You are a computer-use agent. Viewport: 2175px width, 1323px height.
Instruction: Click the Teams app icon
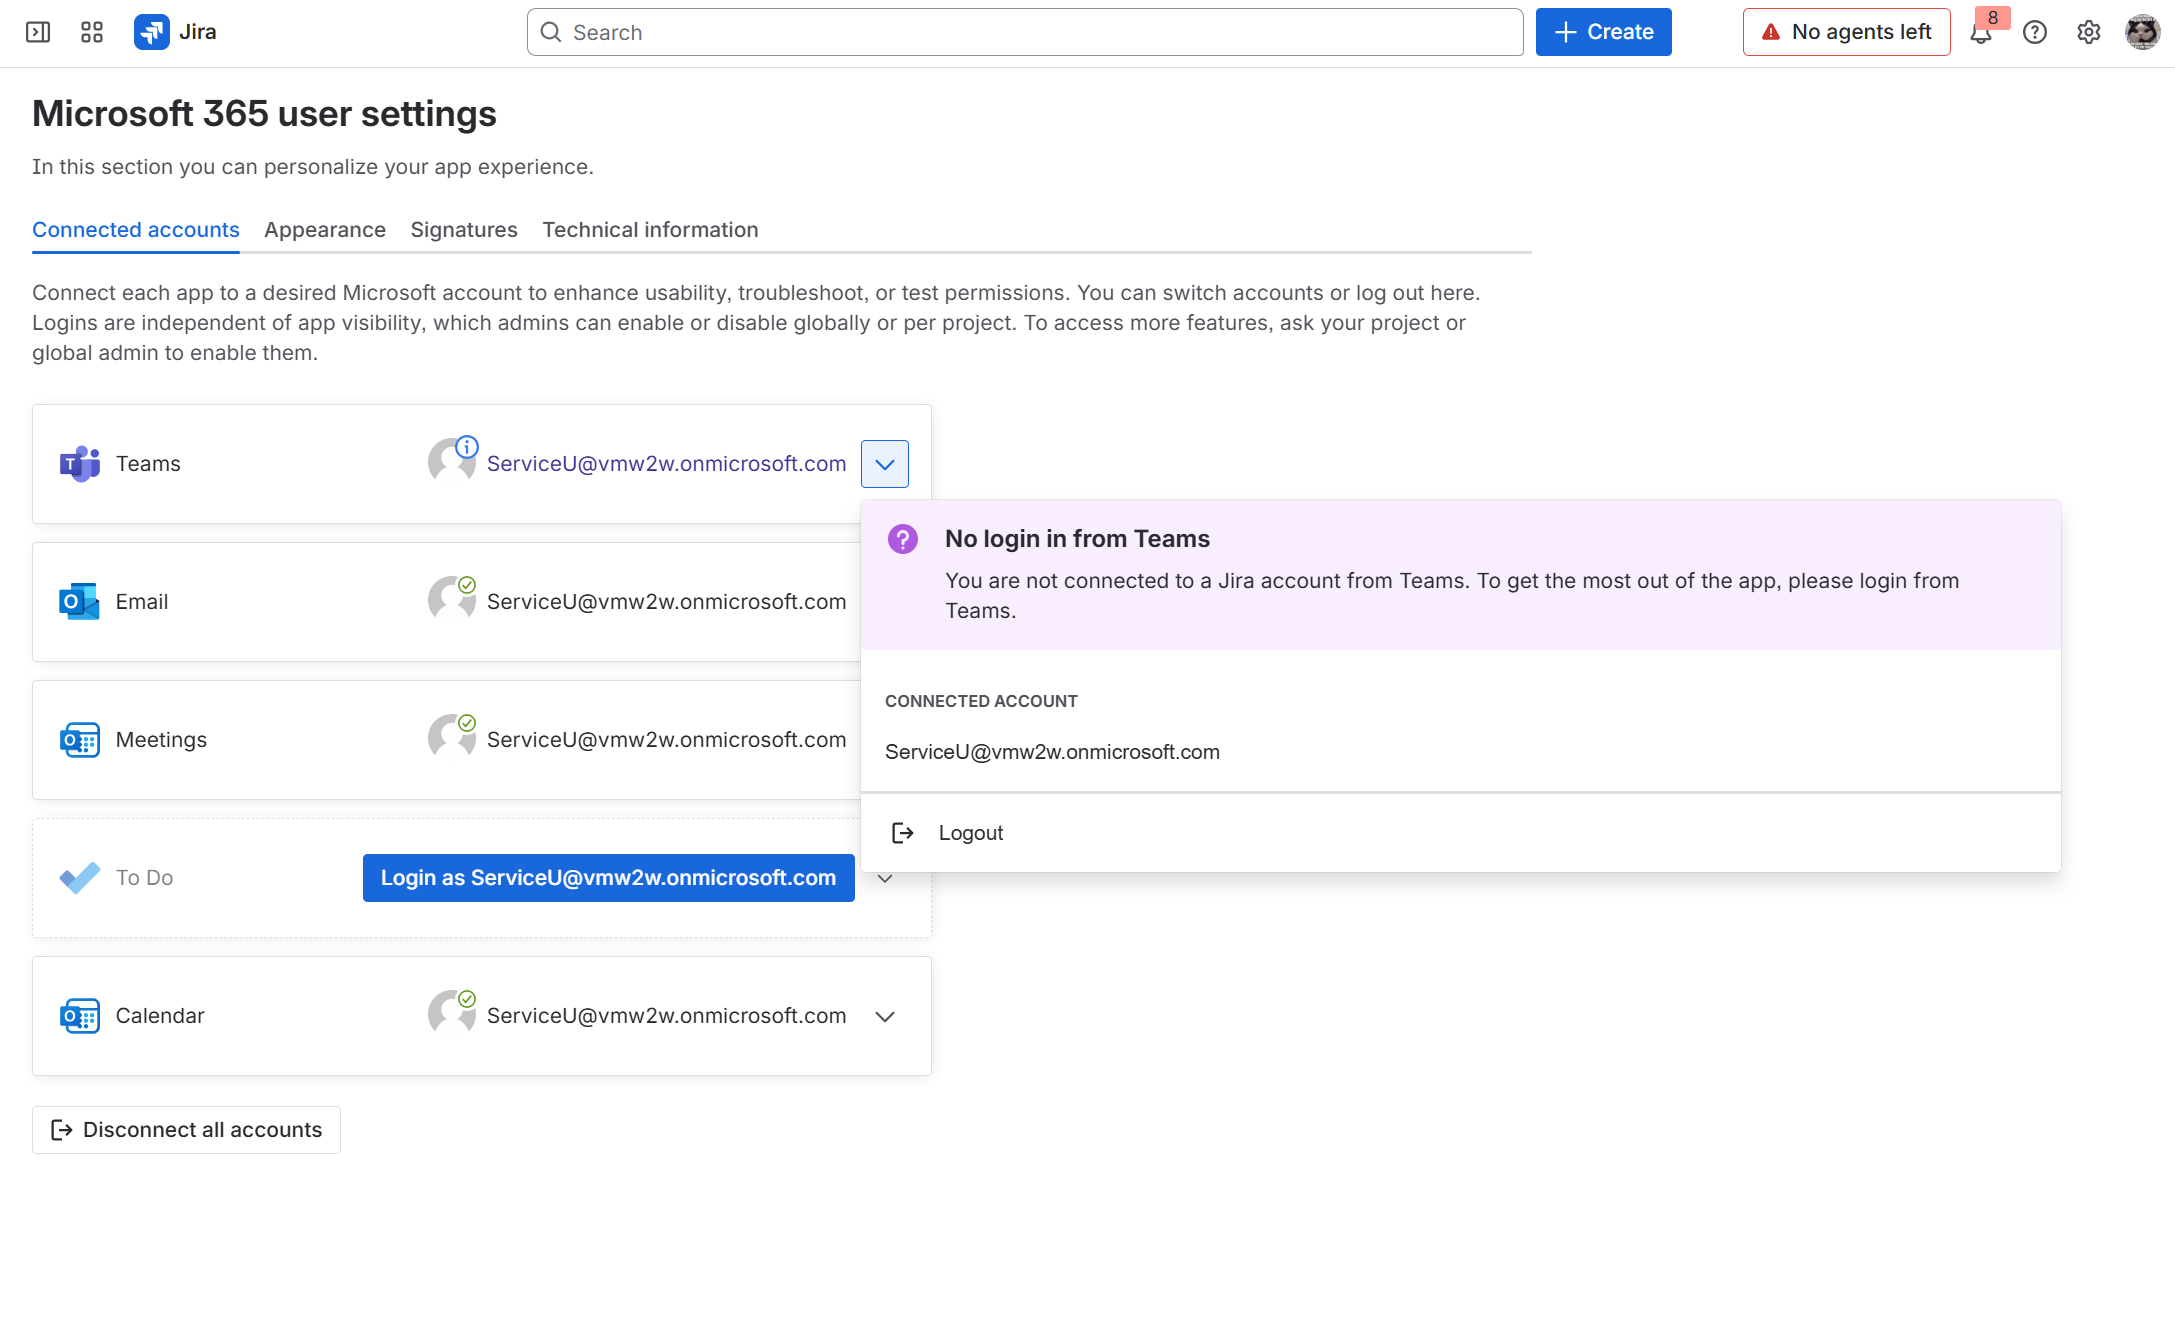79,464
